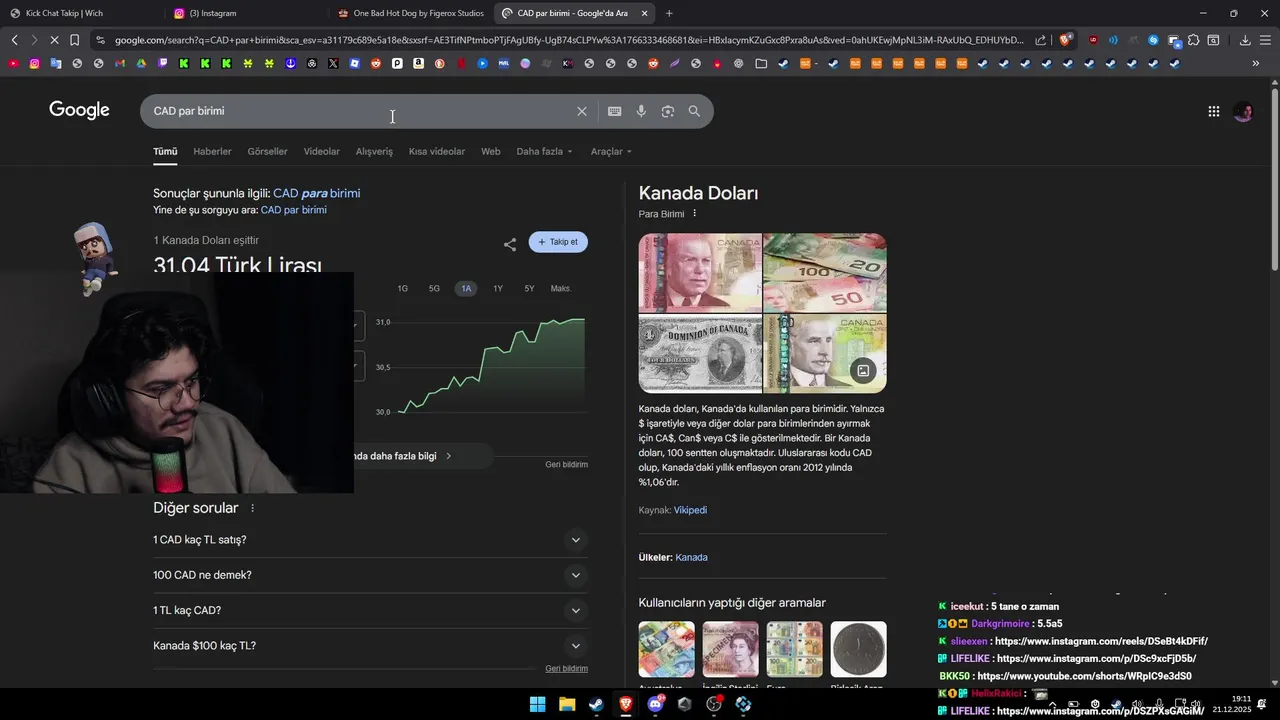Switch to the Kısa videolar tab
Image resolution: width=1280 pixels, height=720 pixels.
point(437,152)
